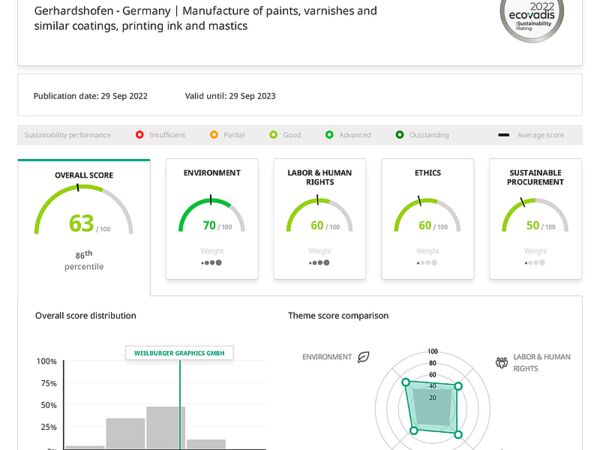The width and height of the screenshot is (600, 450).
Task: Open the Ethics score card
Action: (427, 219)
